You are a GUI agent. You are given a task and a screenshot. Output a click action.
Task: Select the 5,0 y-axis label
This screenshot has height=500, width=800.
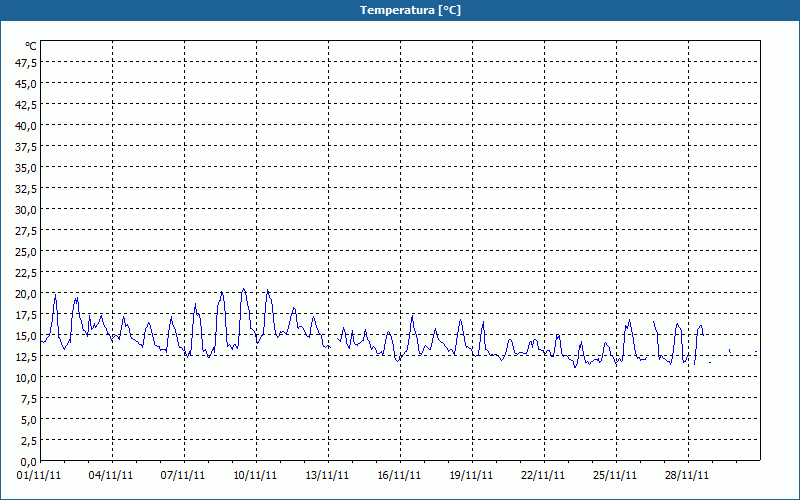pyautogui.click(x=29, y=420)
